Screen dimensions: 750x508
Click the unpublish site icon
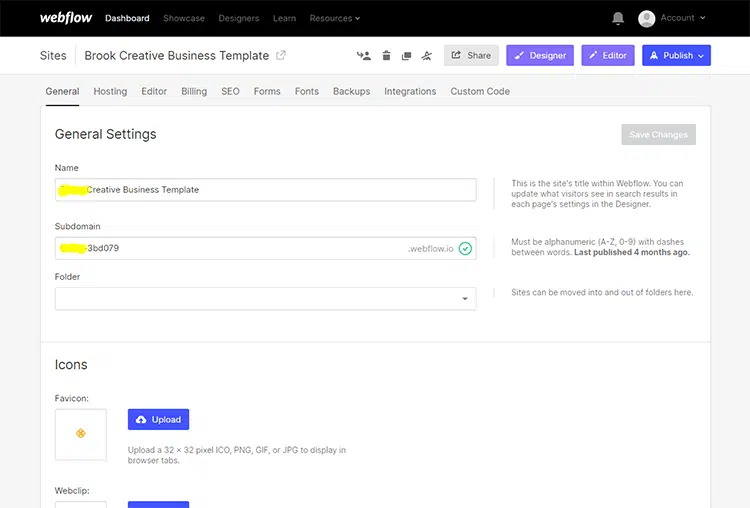[x=427, y=56]
